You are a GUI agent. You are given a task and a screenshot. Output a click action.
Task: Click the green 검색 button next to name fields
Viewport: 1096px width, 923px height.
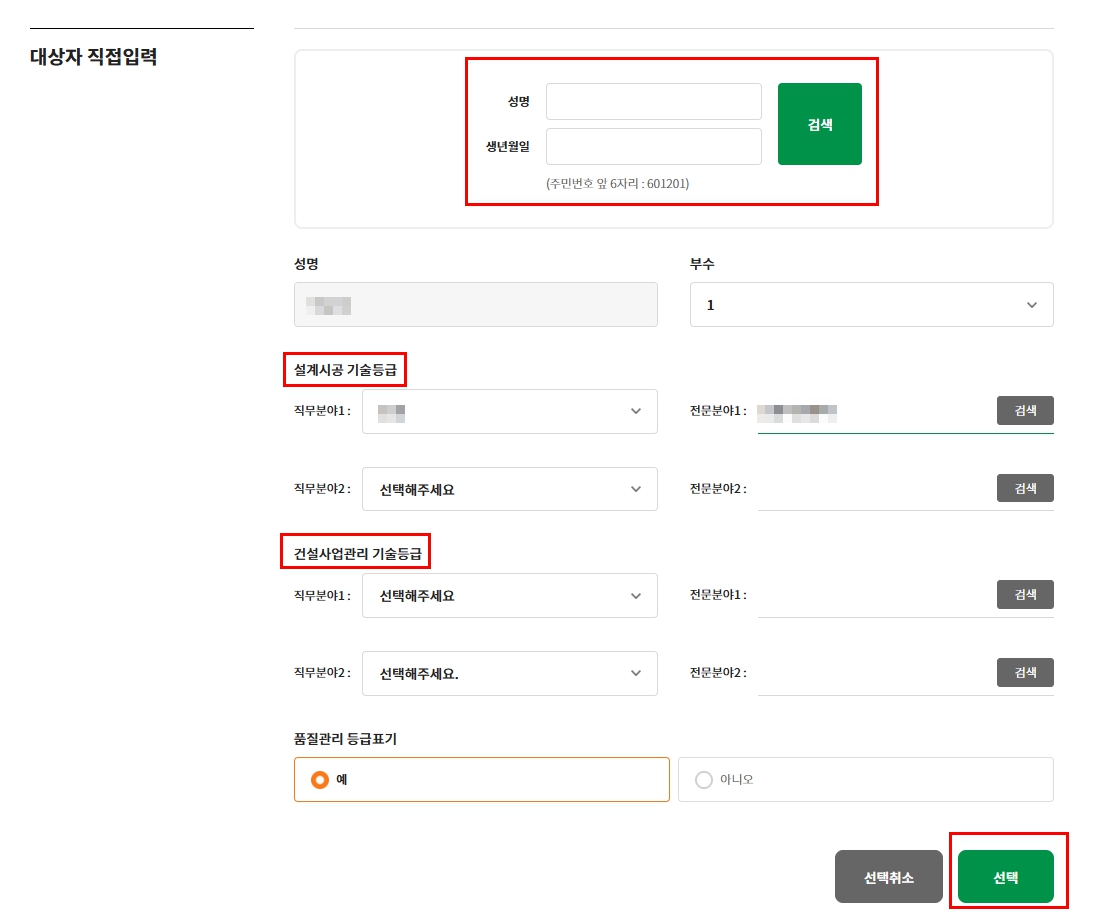(x=819, y=123)
